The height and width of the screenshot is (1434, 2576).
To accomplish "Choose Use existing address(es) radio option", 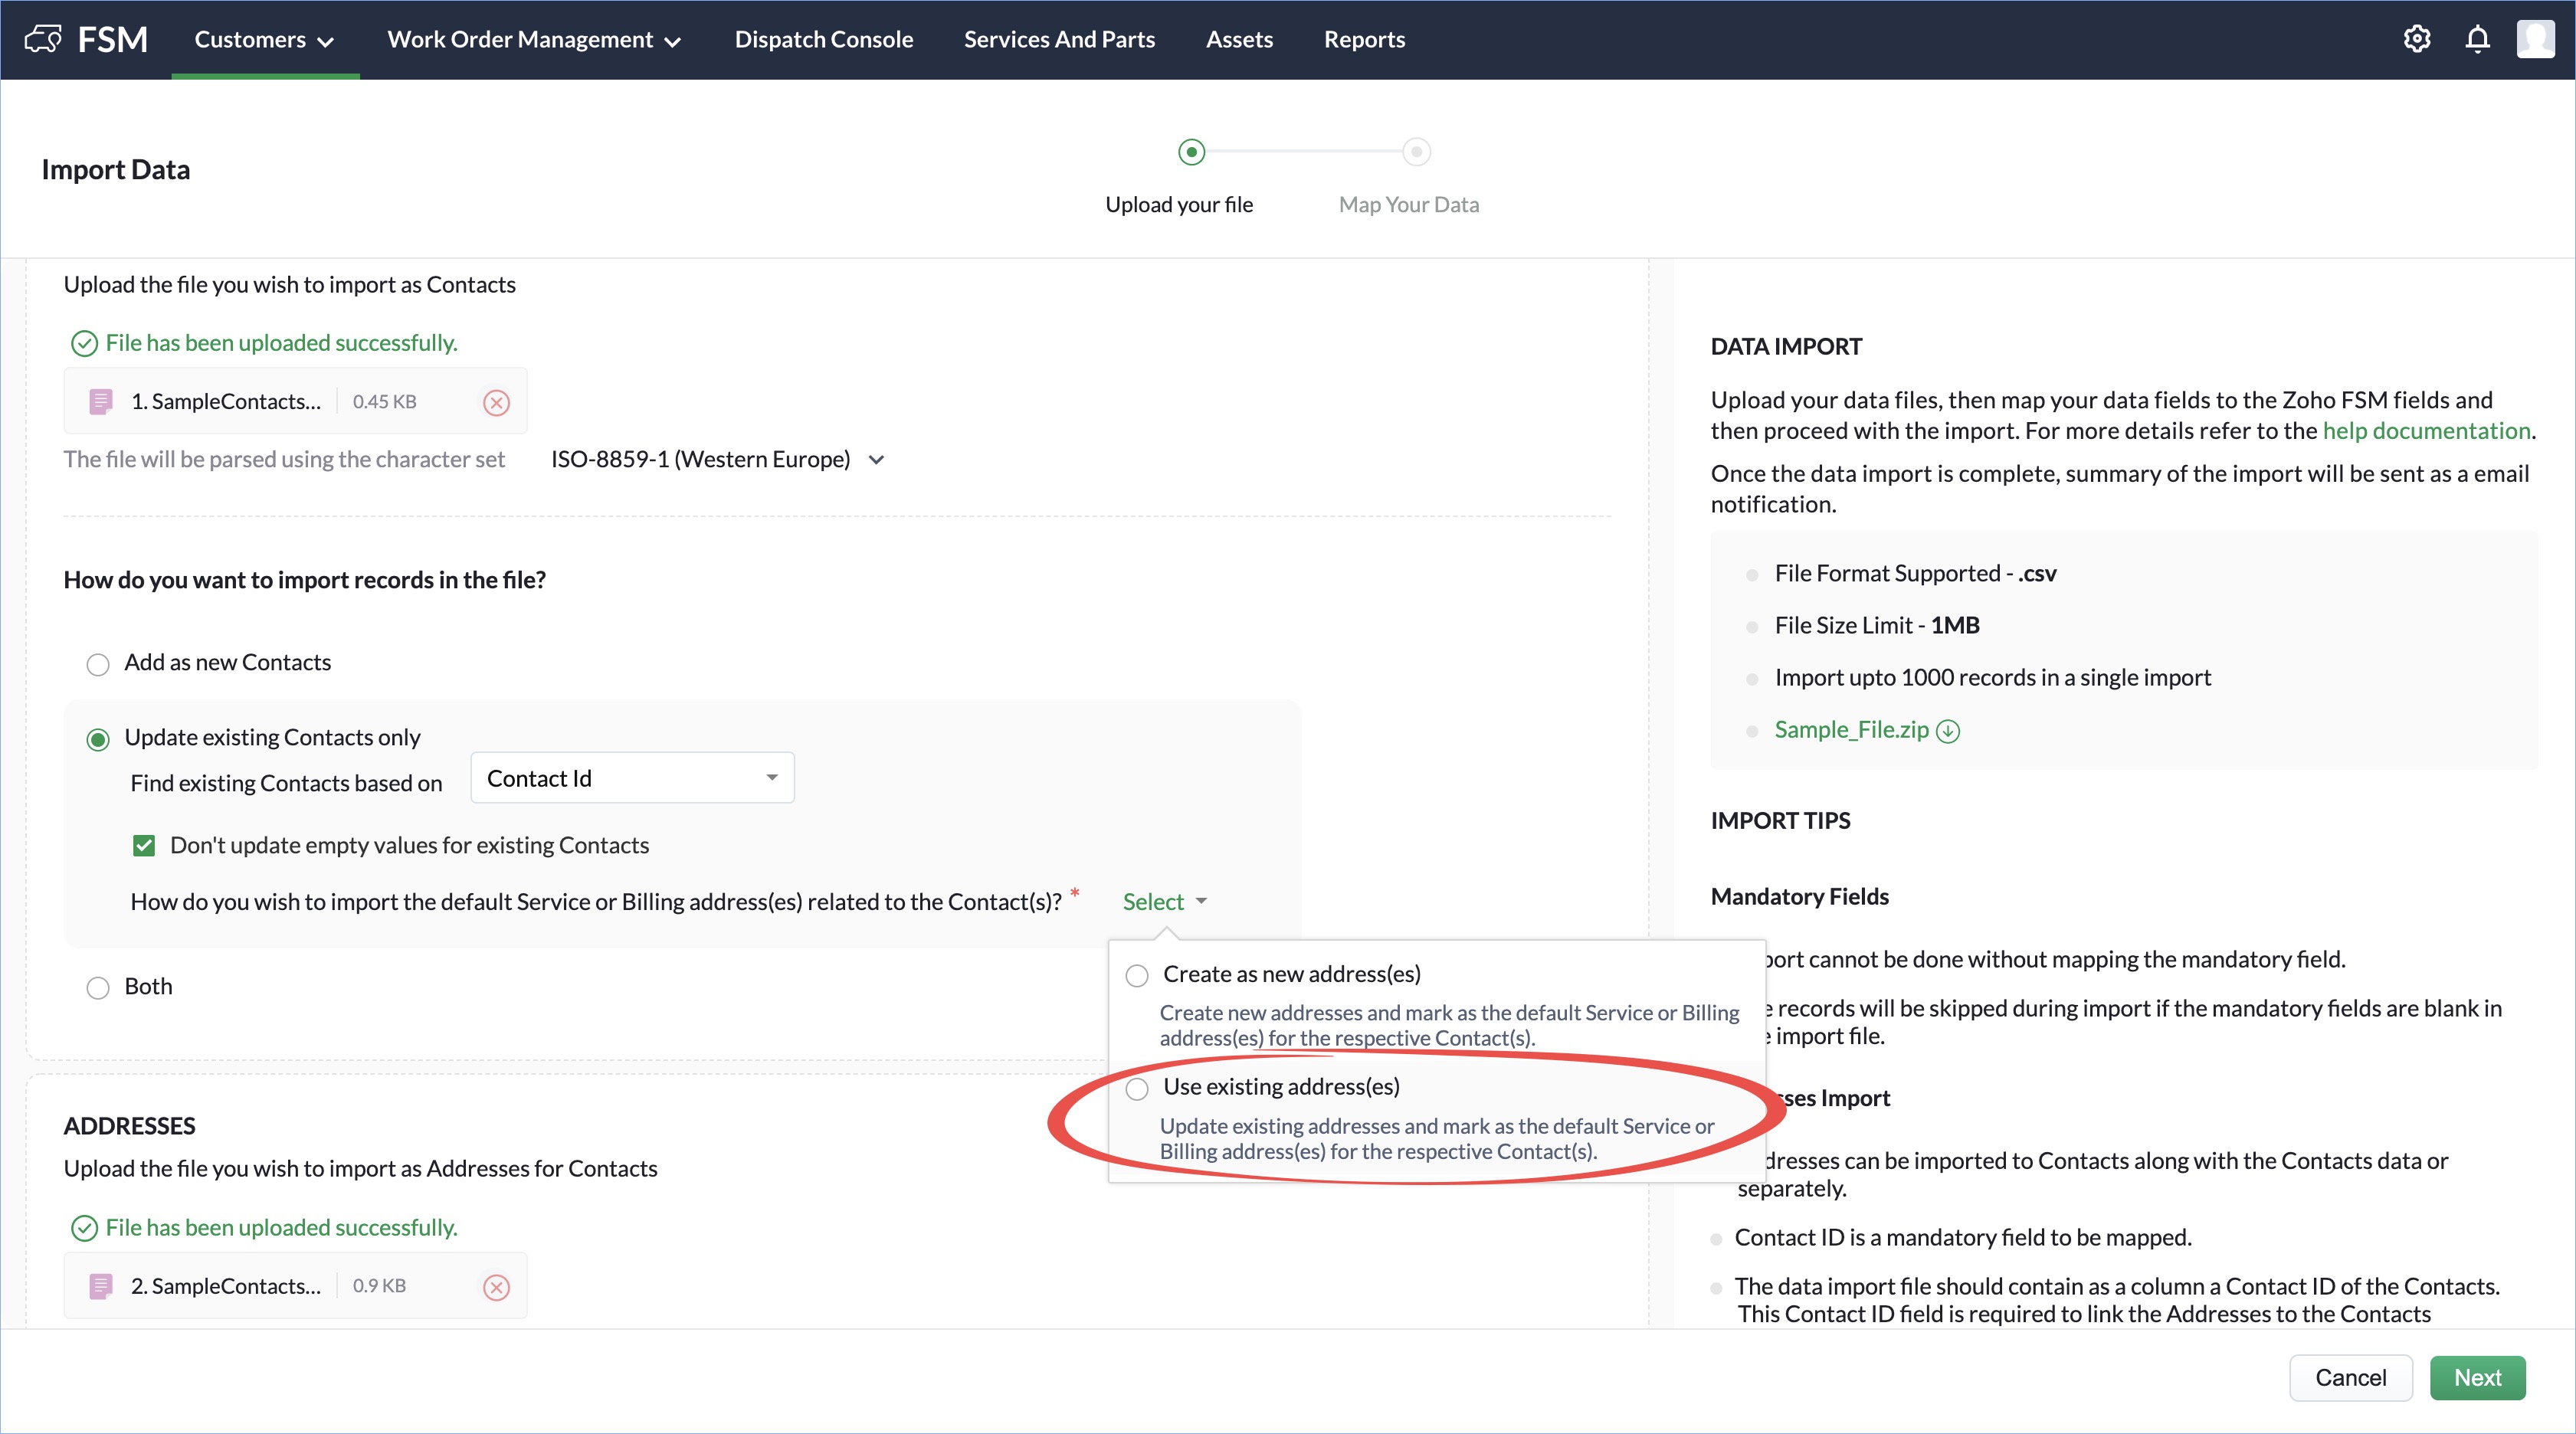I will tap(1137, 1088).
